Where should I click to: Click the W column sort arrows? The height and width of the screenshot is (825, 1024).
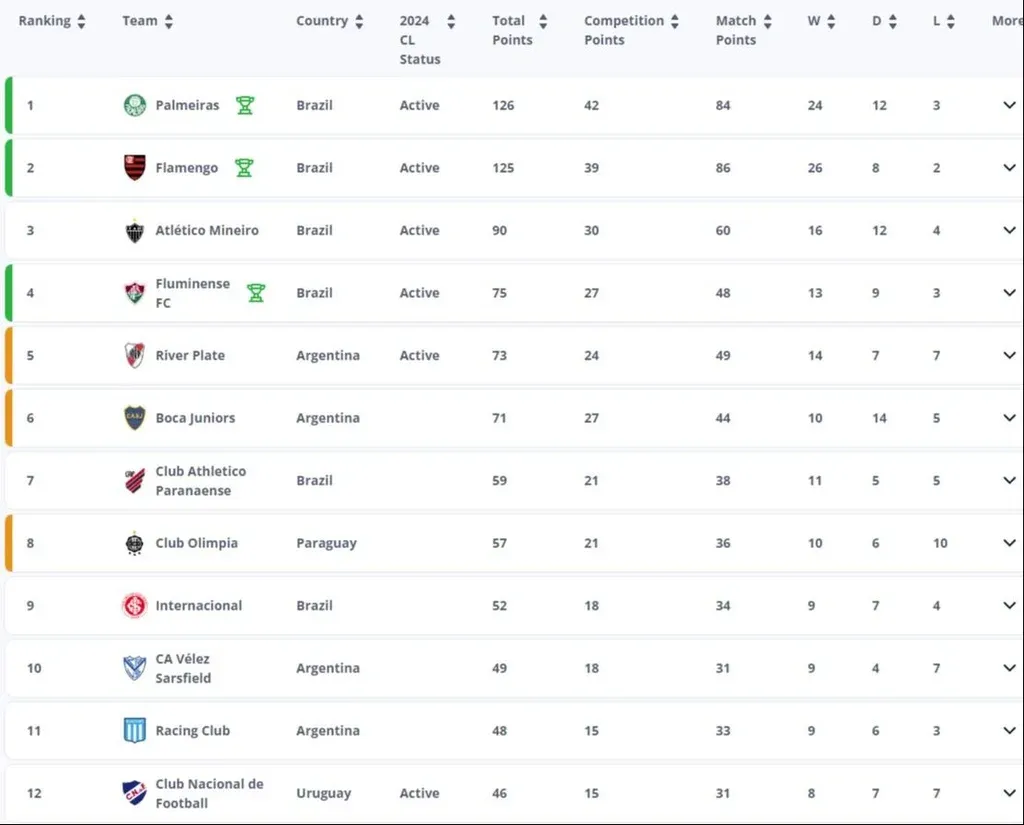point(830,21)
